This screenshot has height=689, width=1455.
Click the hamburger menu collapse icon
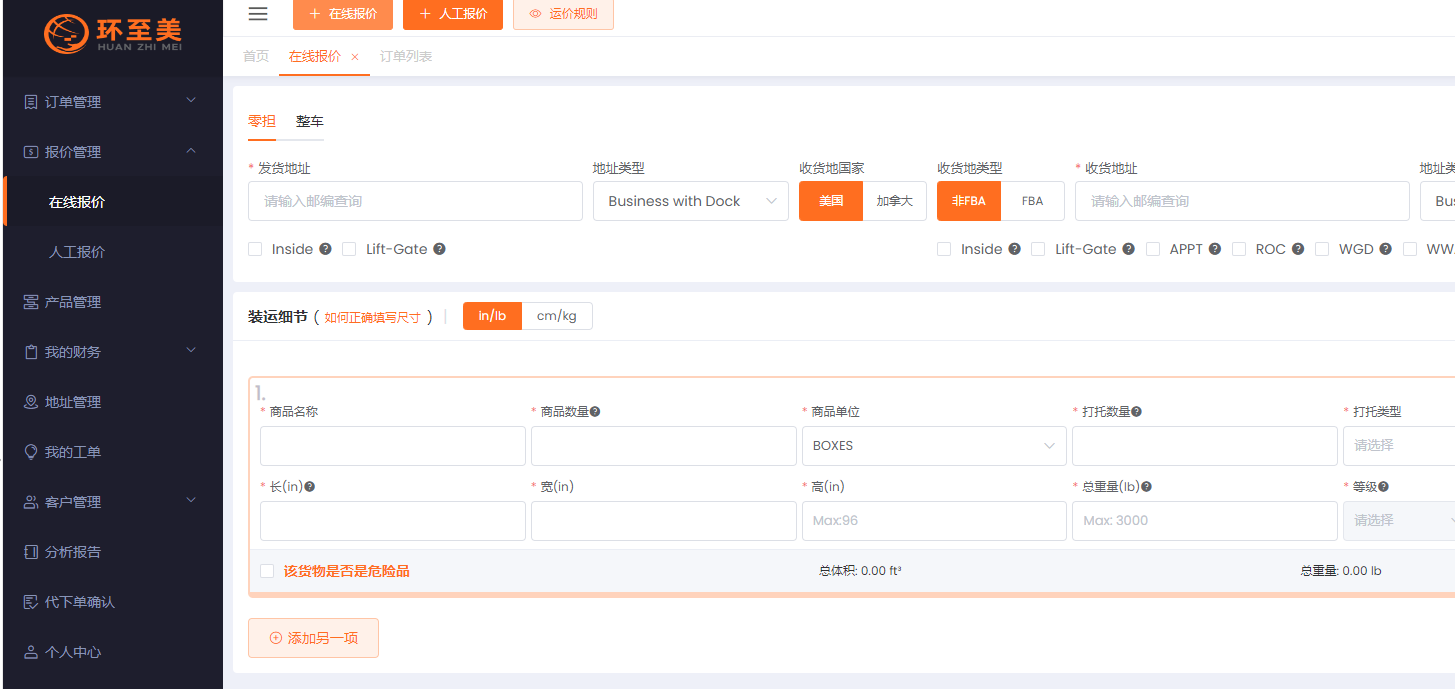[x=258, y=14]
